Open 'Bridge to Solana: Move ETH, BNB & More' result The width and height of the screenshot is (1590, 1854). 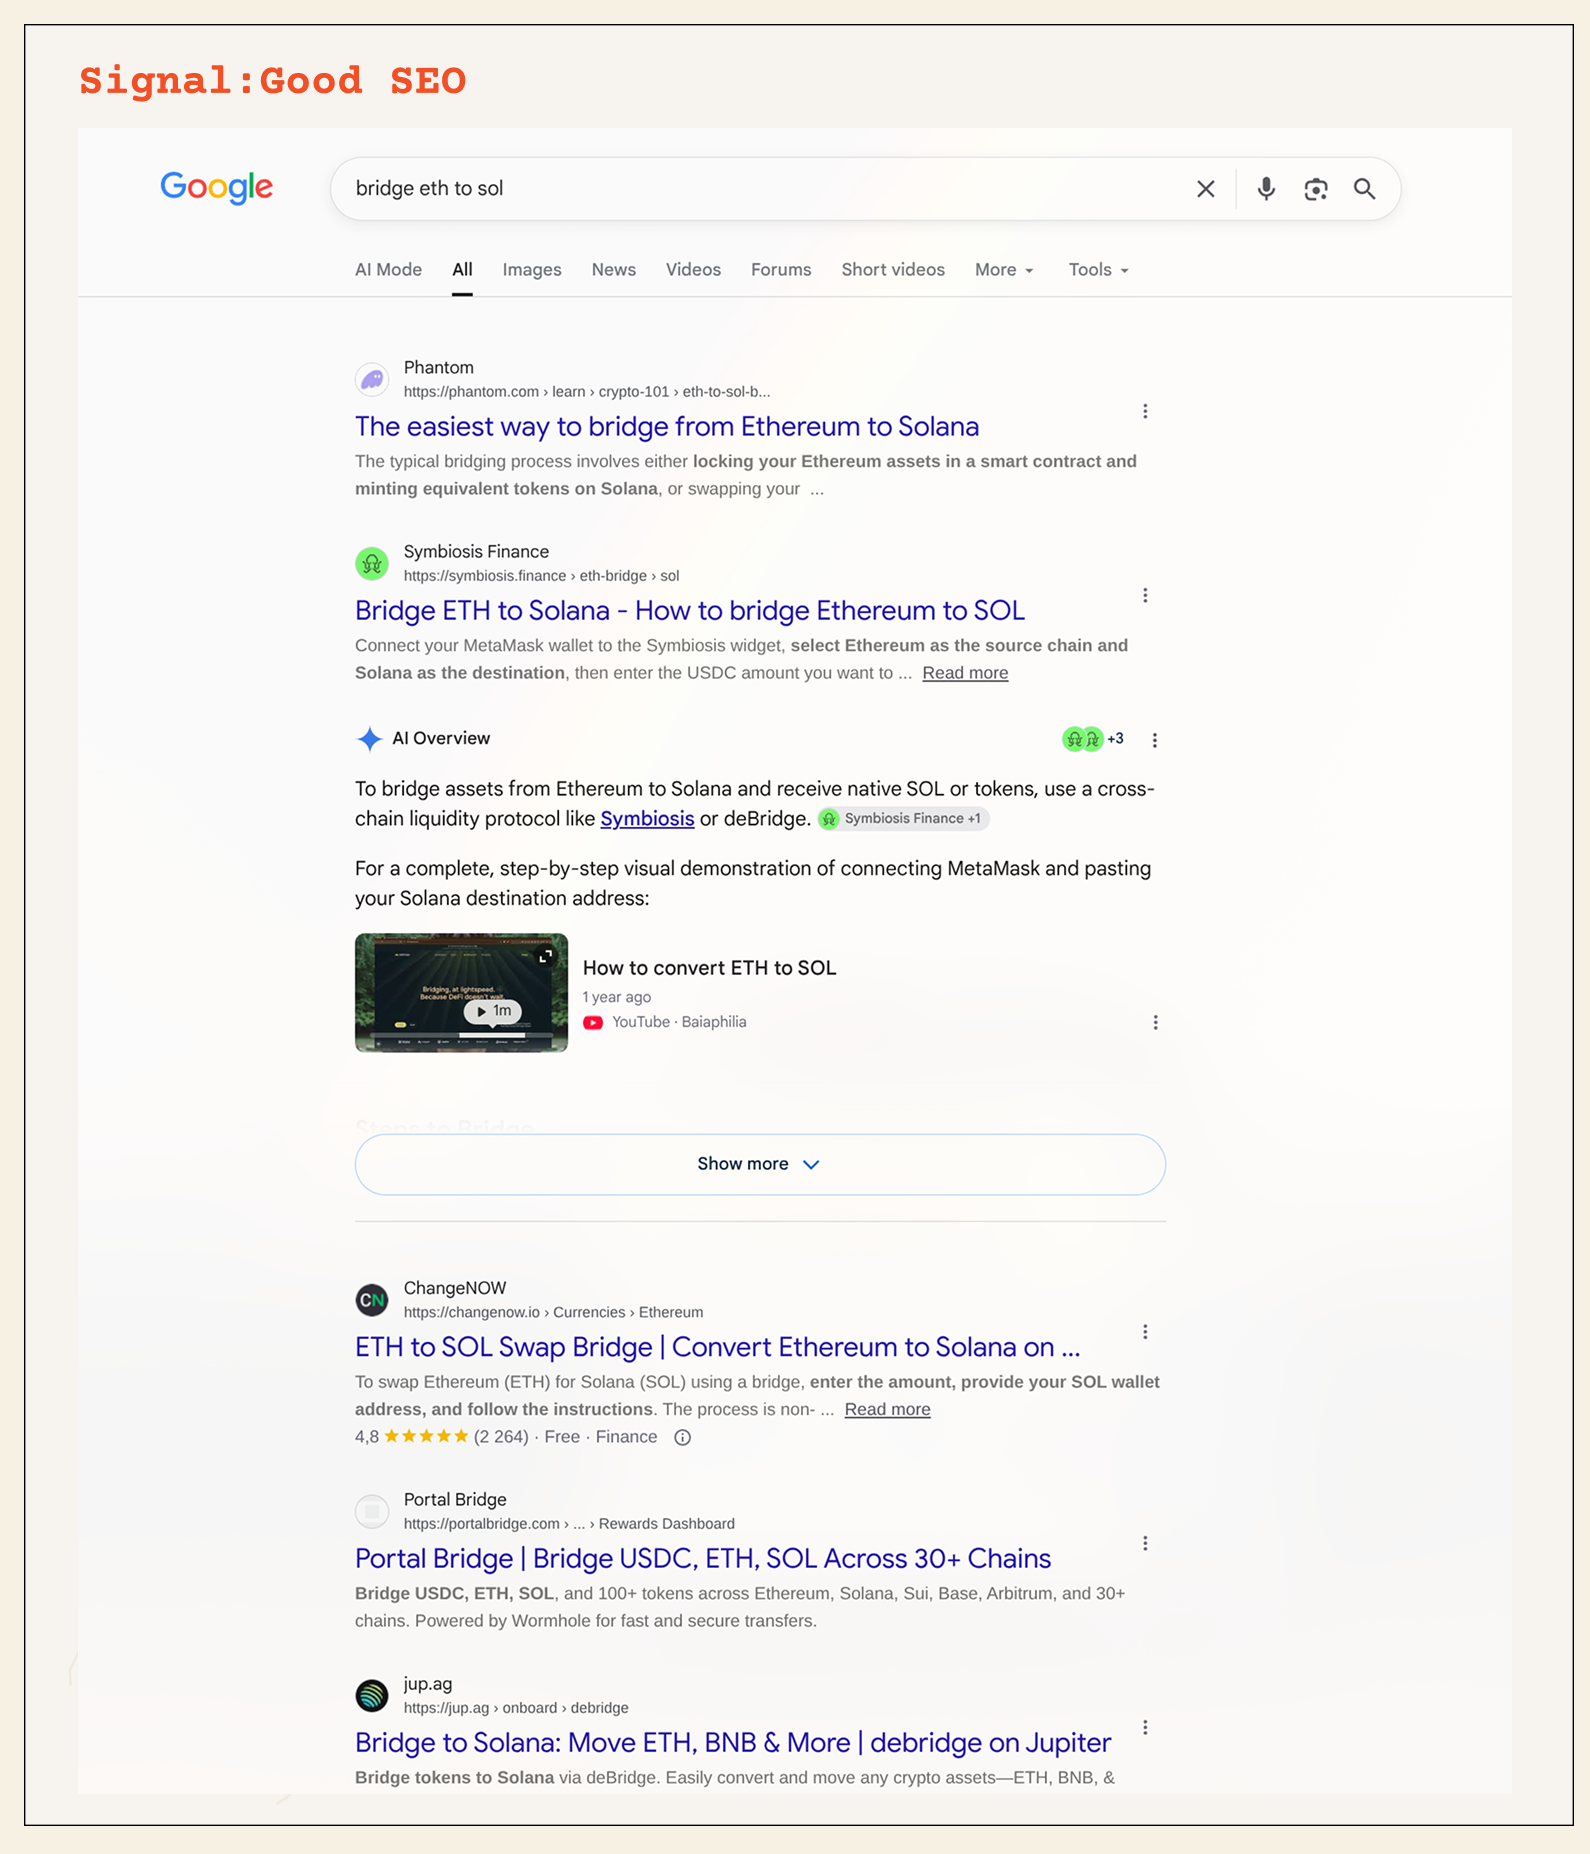pos(733,1742)
